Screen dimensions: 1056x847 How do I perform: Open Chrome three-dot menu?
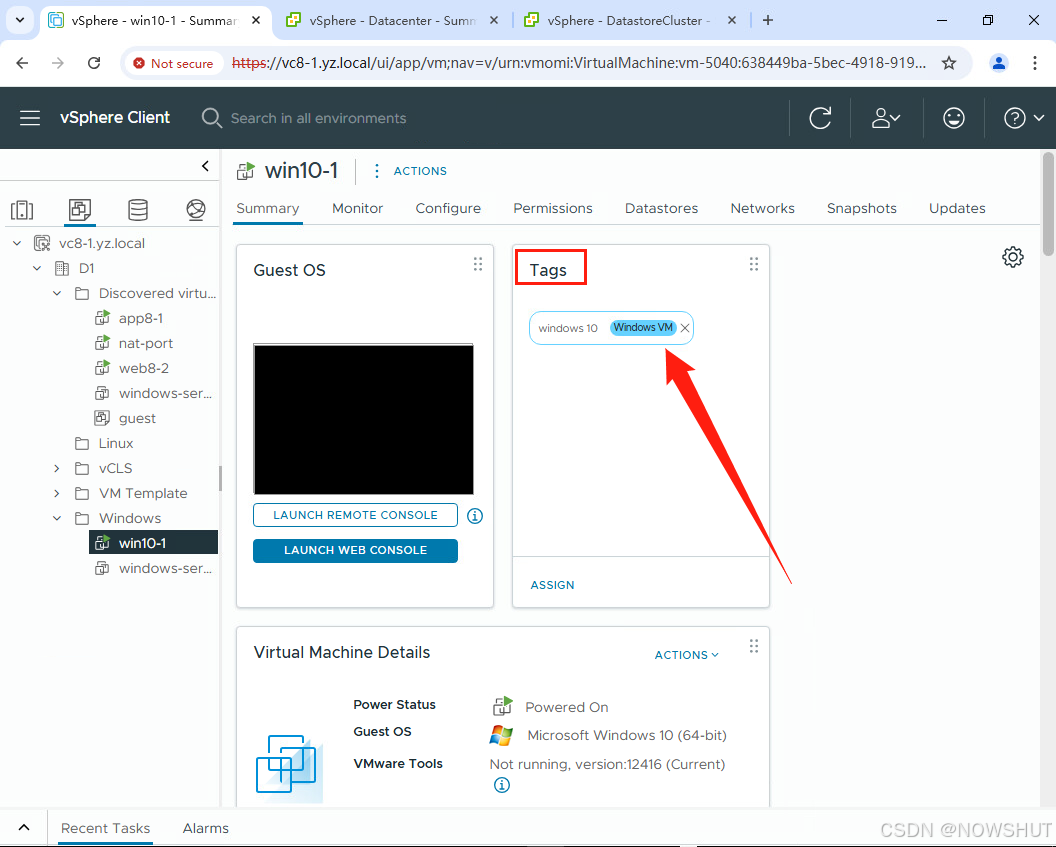point(1034,63)
